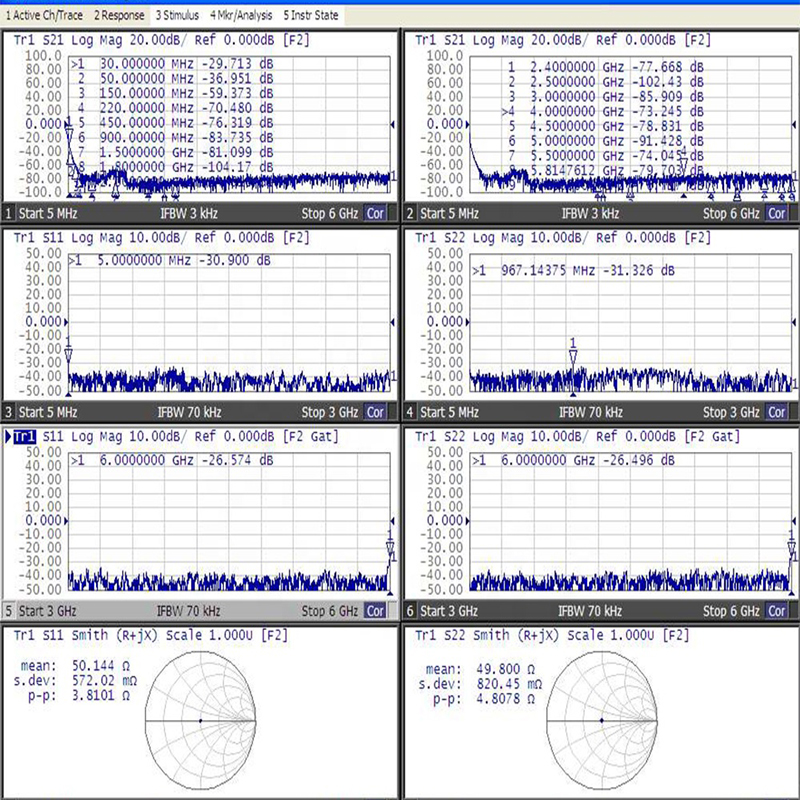This screenshot has width=800, height=800.
Task: Click 'IFBW 3 kHz' in channel 1 bar
Action: [x=189, y=213]
